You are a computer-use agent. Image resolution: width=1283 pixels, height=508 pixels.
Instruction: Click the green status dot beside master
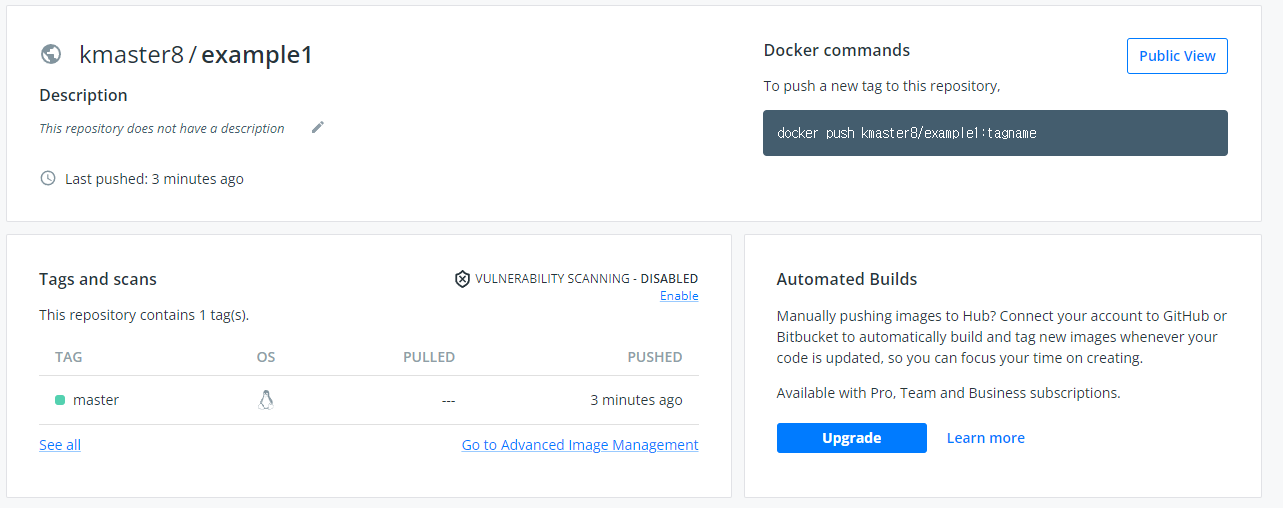click(60, 400)
